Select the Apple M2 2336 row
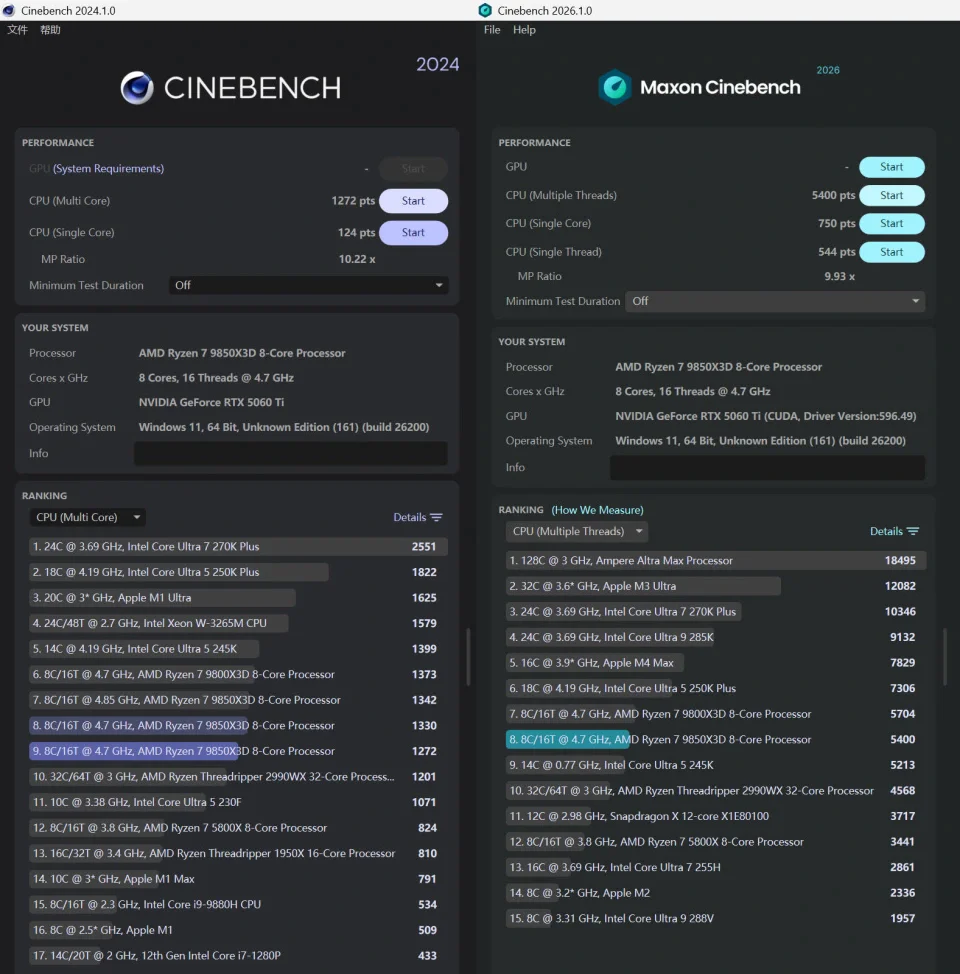The image size is (960, 974). (716, 893)
